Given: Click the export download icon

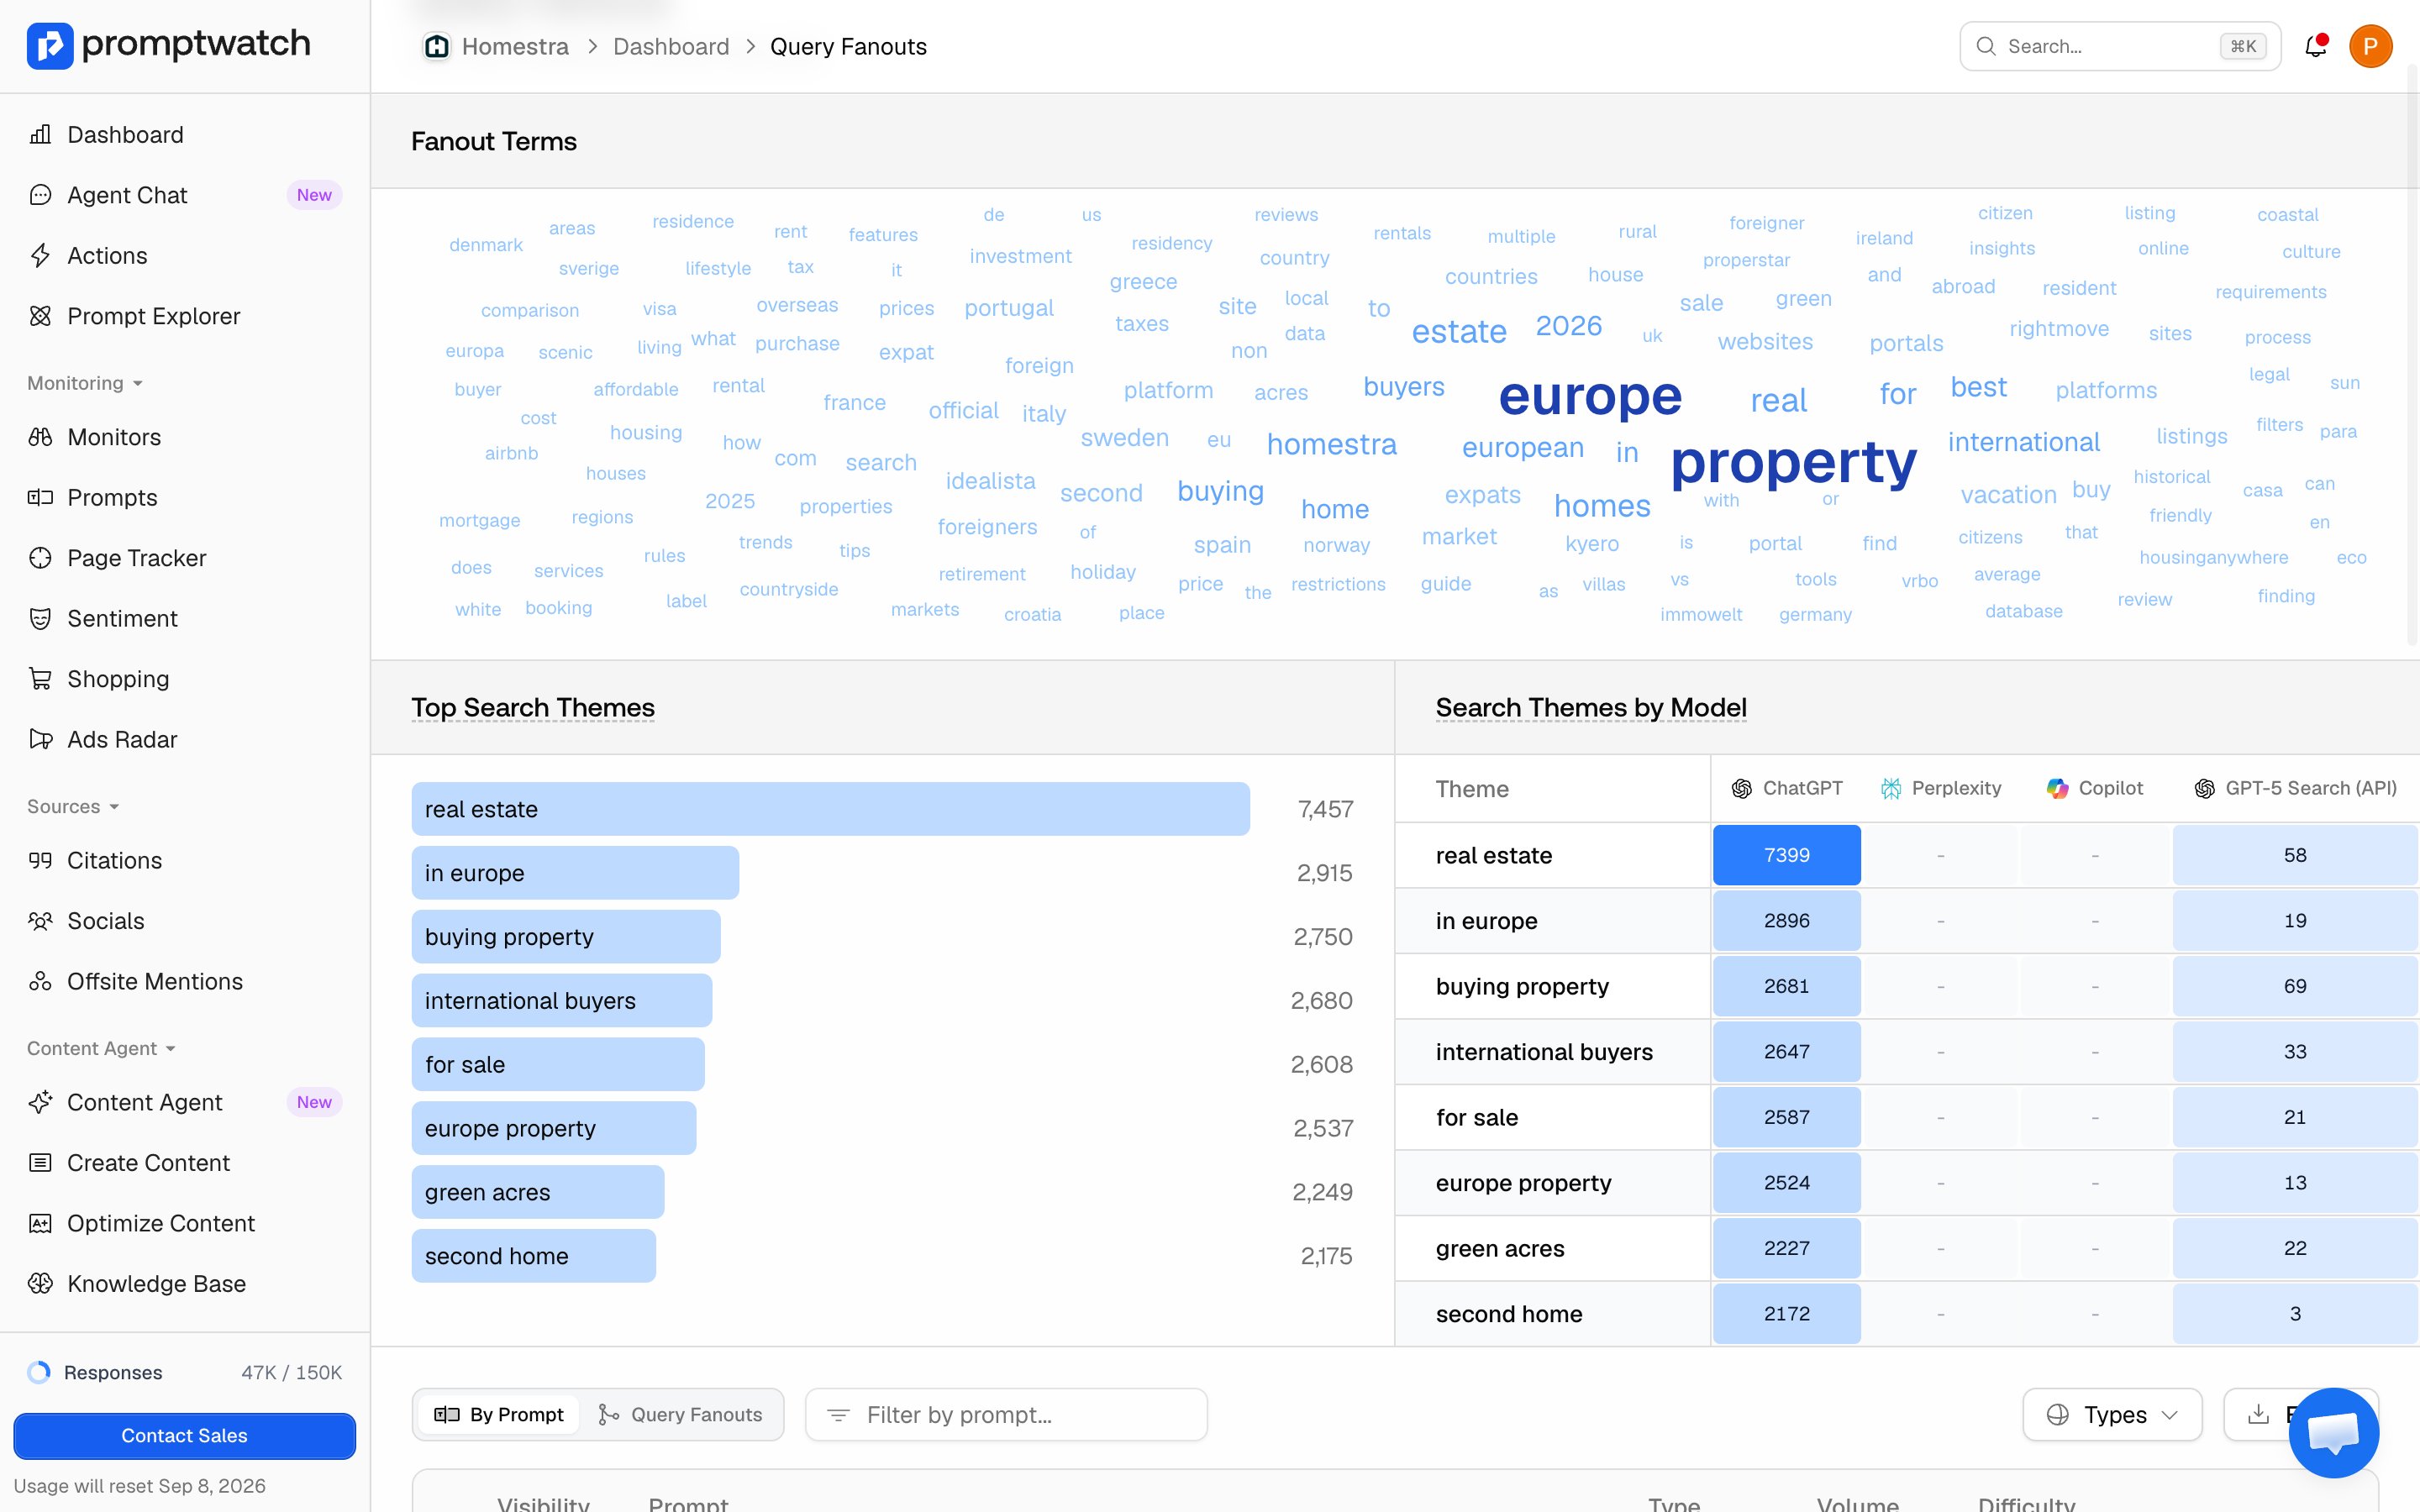Looking at the screenshot, I should point(2258,1414).
